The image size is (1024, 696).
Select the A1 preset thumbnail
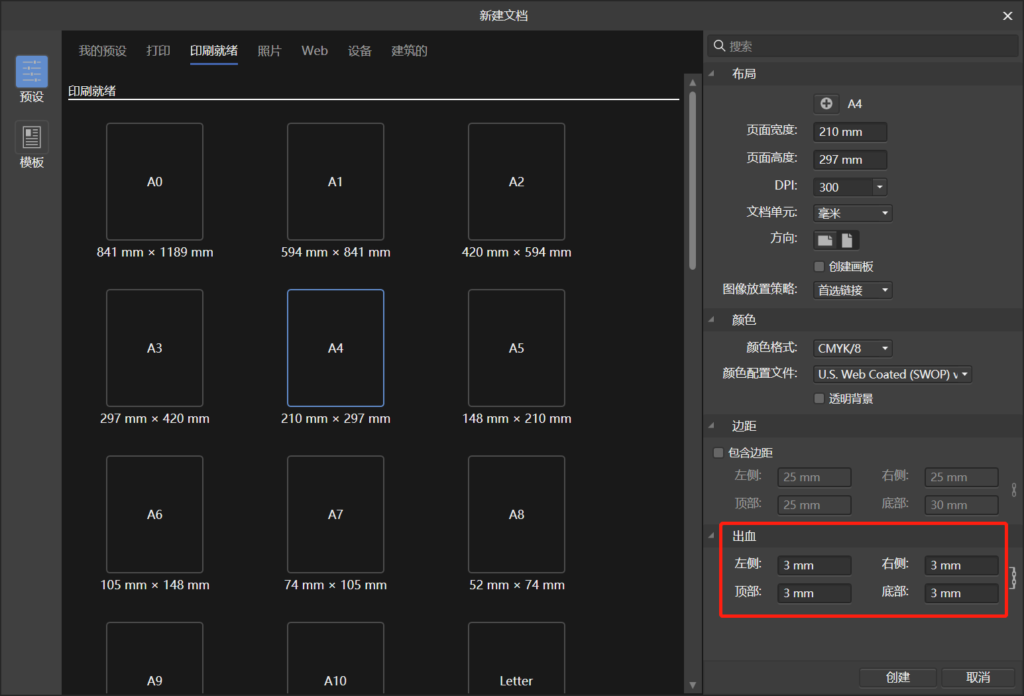pos(336,182)
